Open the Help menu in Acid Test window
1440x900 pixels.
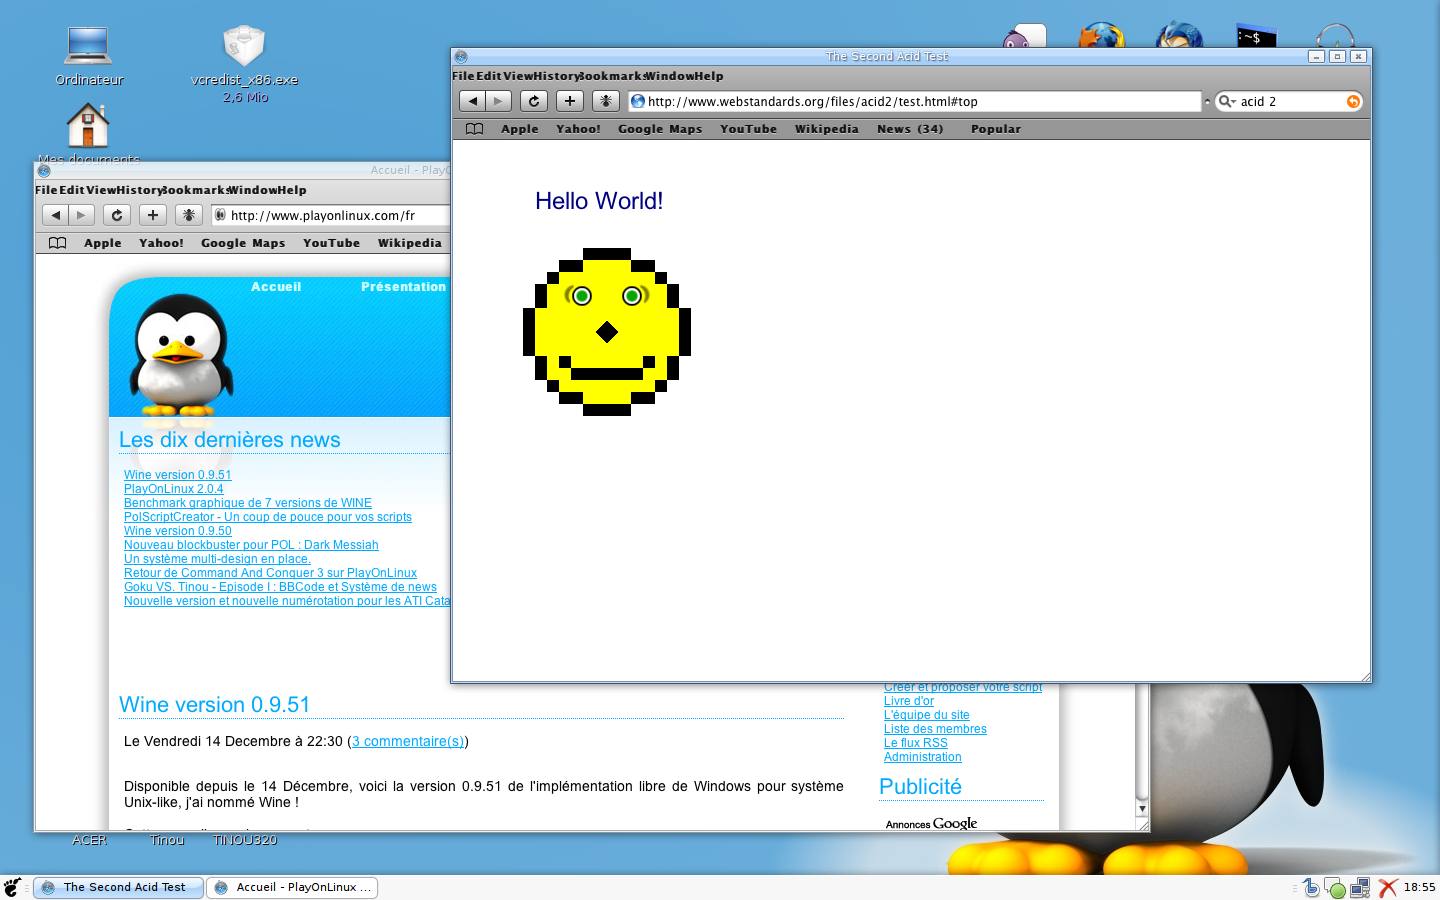tap(708, 76)
